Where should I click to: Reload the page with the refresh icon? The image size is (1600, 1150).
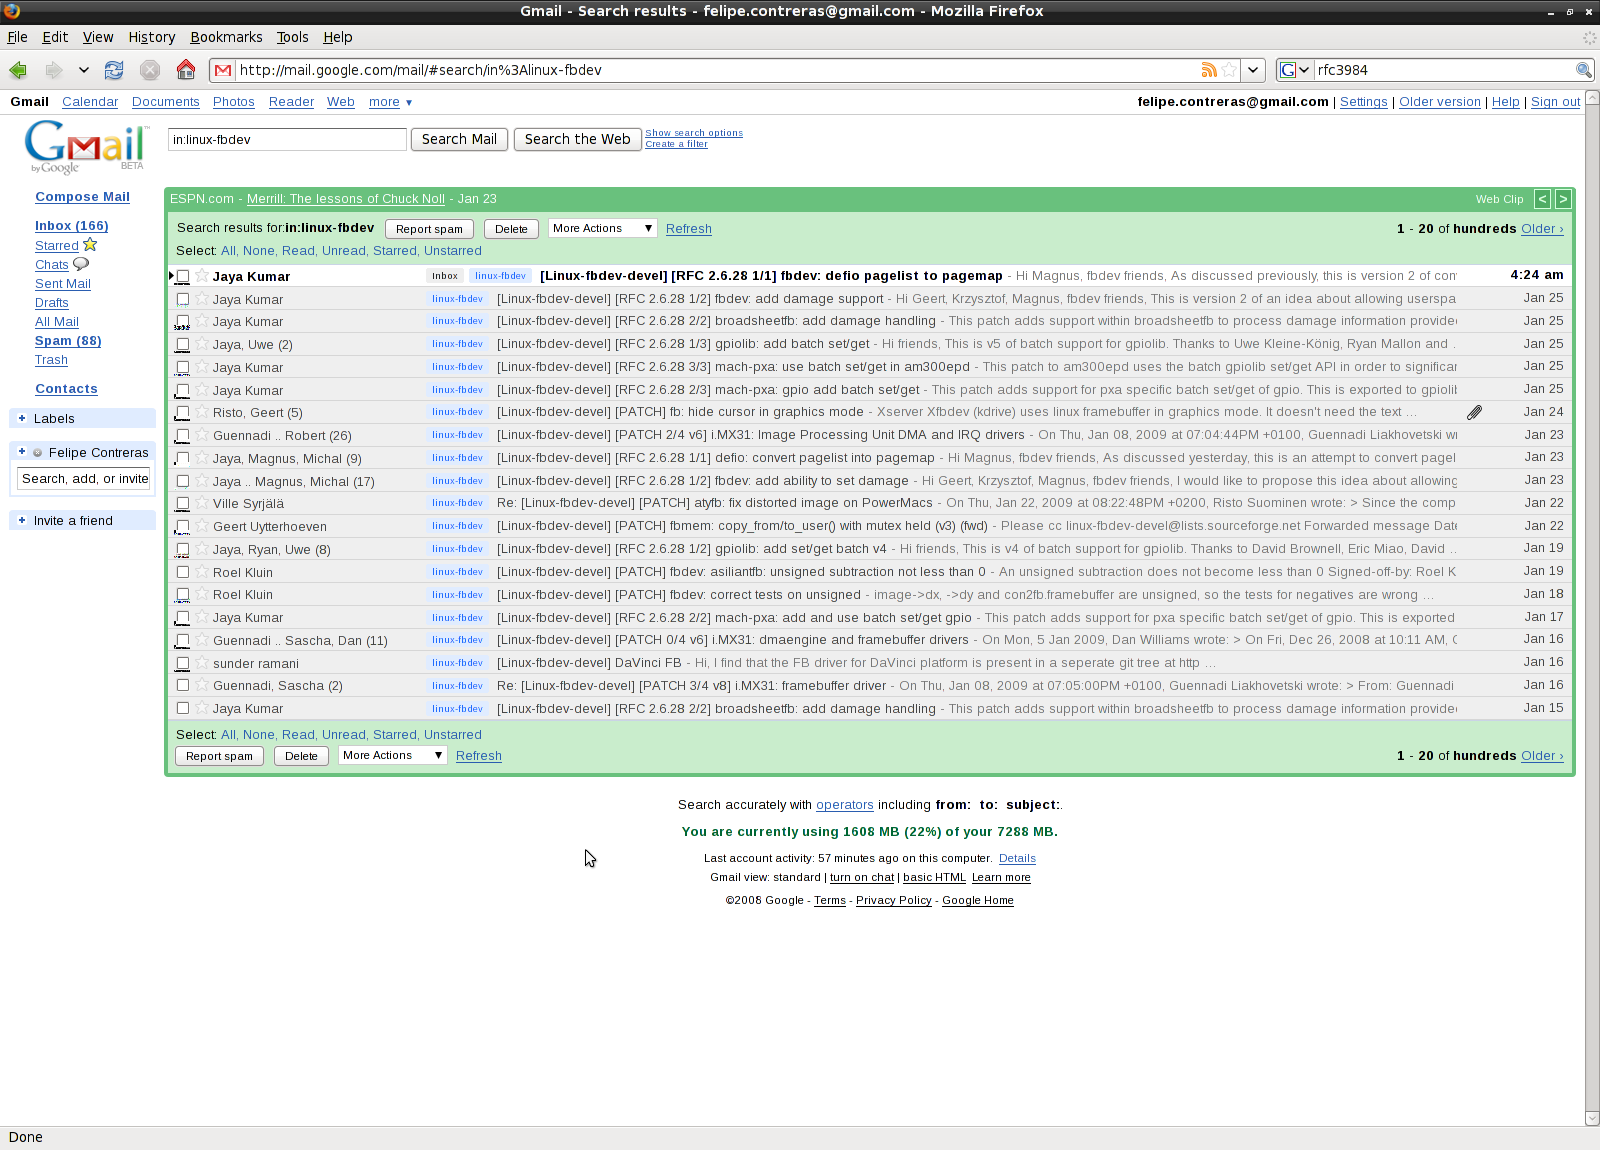114,70
